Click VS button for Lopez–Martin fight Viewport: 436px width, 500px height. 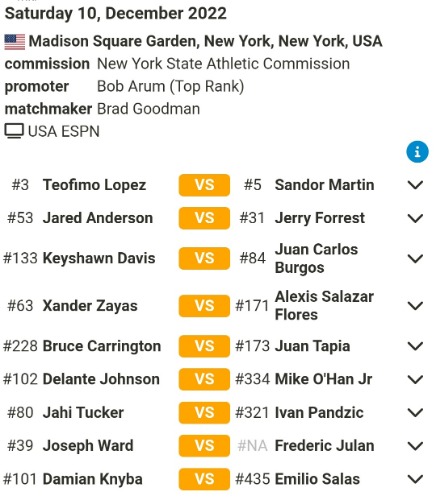204,185
